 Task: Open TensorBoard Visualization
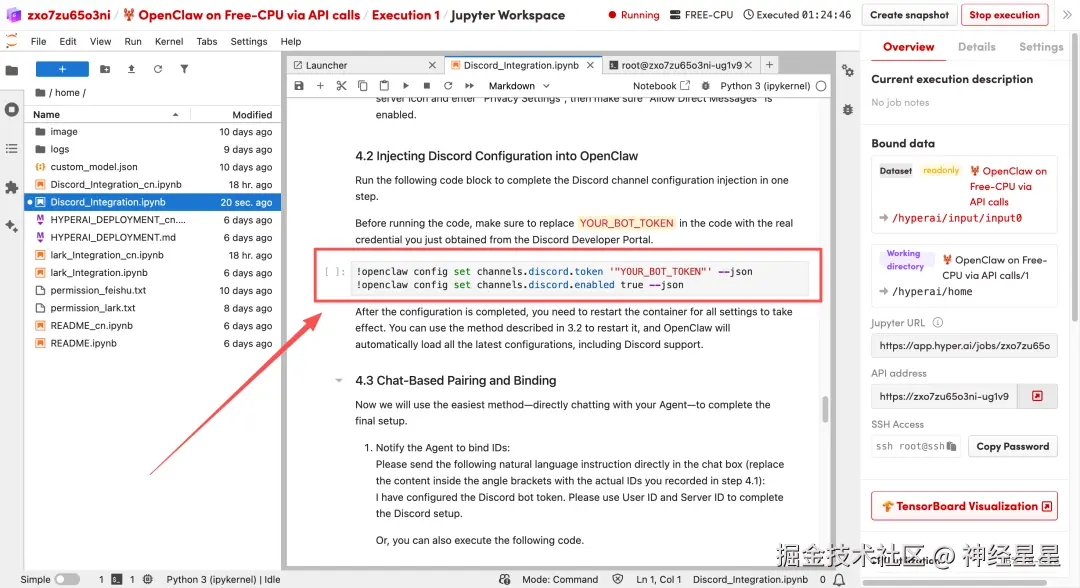click(x=964, y=506)
